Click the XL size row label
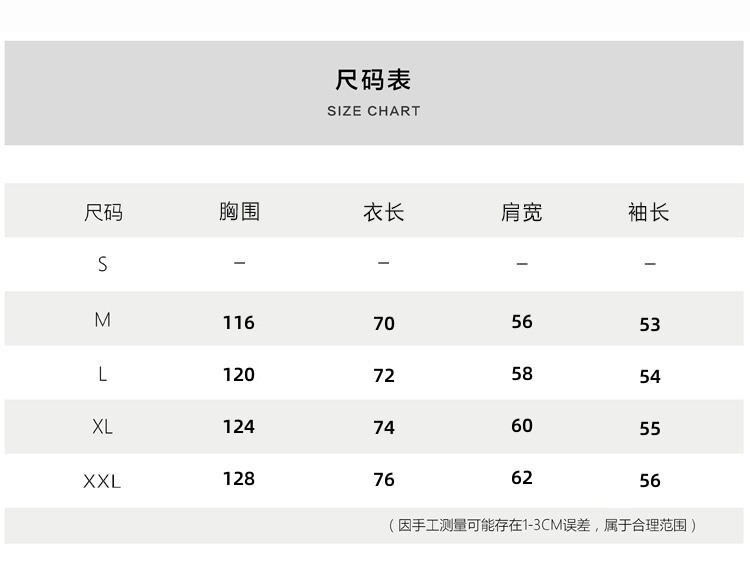Viewport: 750px width, 577px height. click(102, 427)
